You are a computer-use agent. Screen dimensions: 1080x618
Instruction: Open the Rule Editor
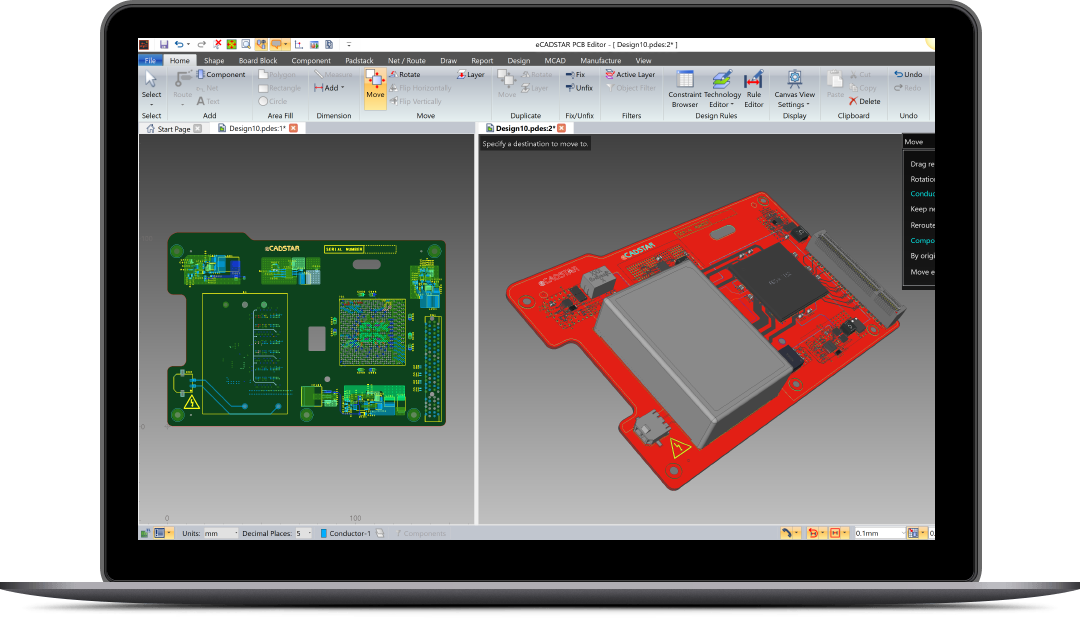coord(754,89)
